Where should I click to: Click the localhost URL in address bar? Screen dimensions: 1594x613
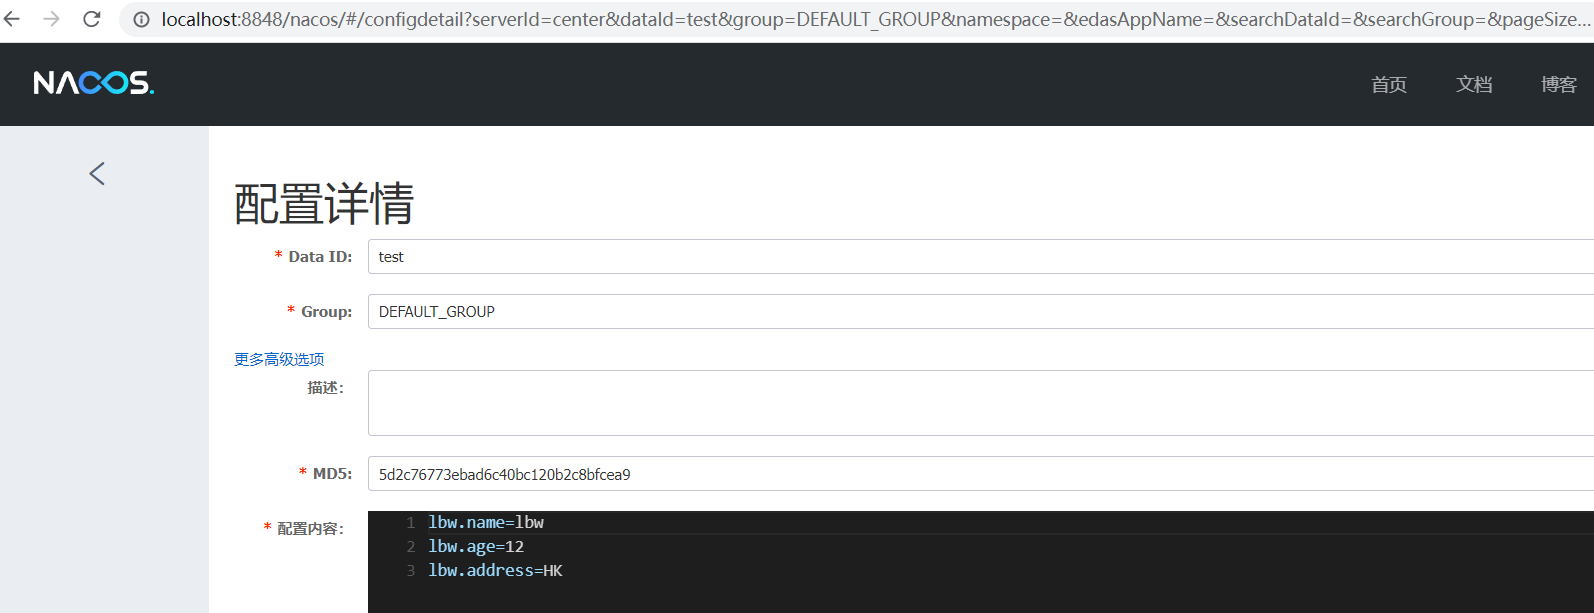coord(875,19)
